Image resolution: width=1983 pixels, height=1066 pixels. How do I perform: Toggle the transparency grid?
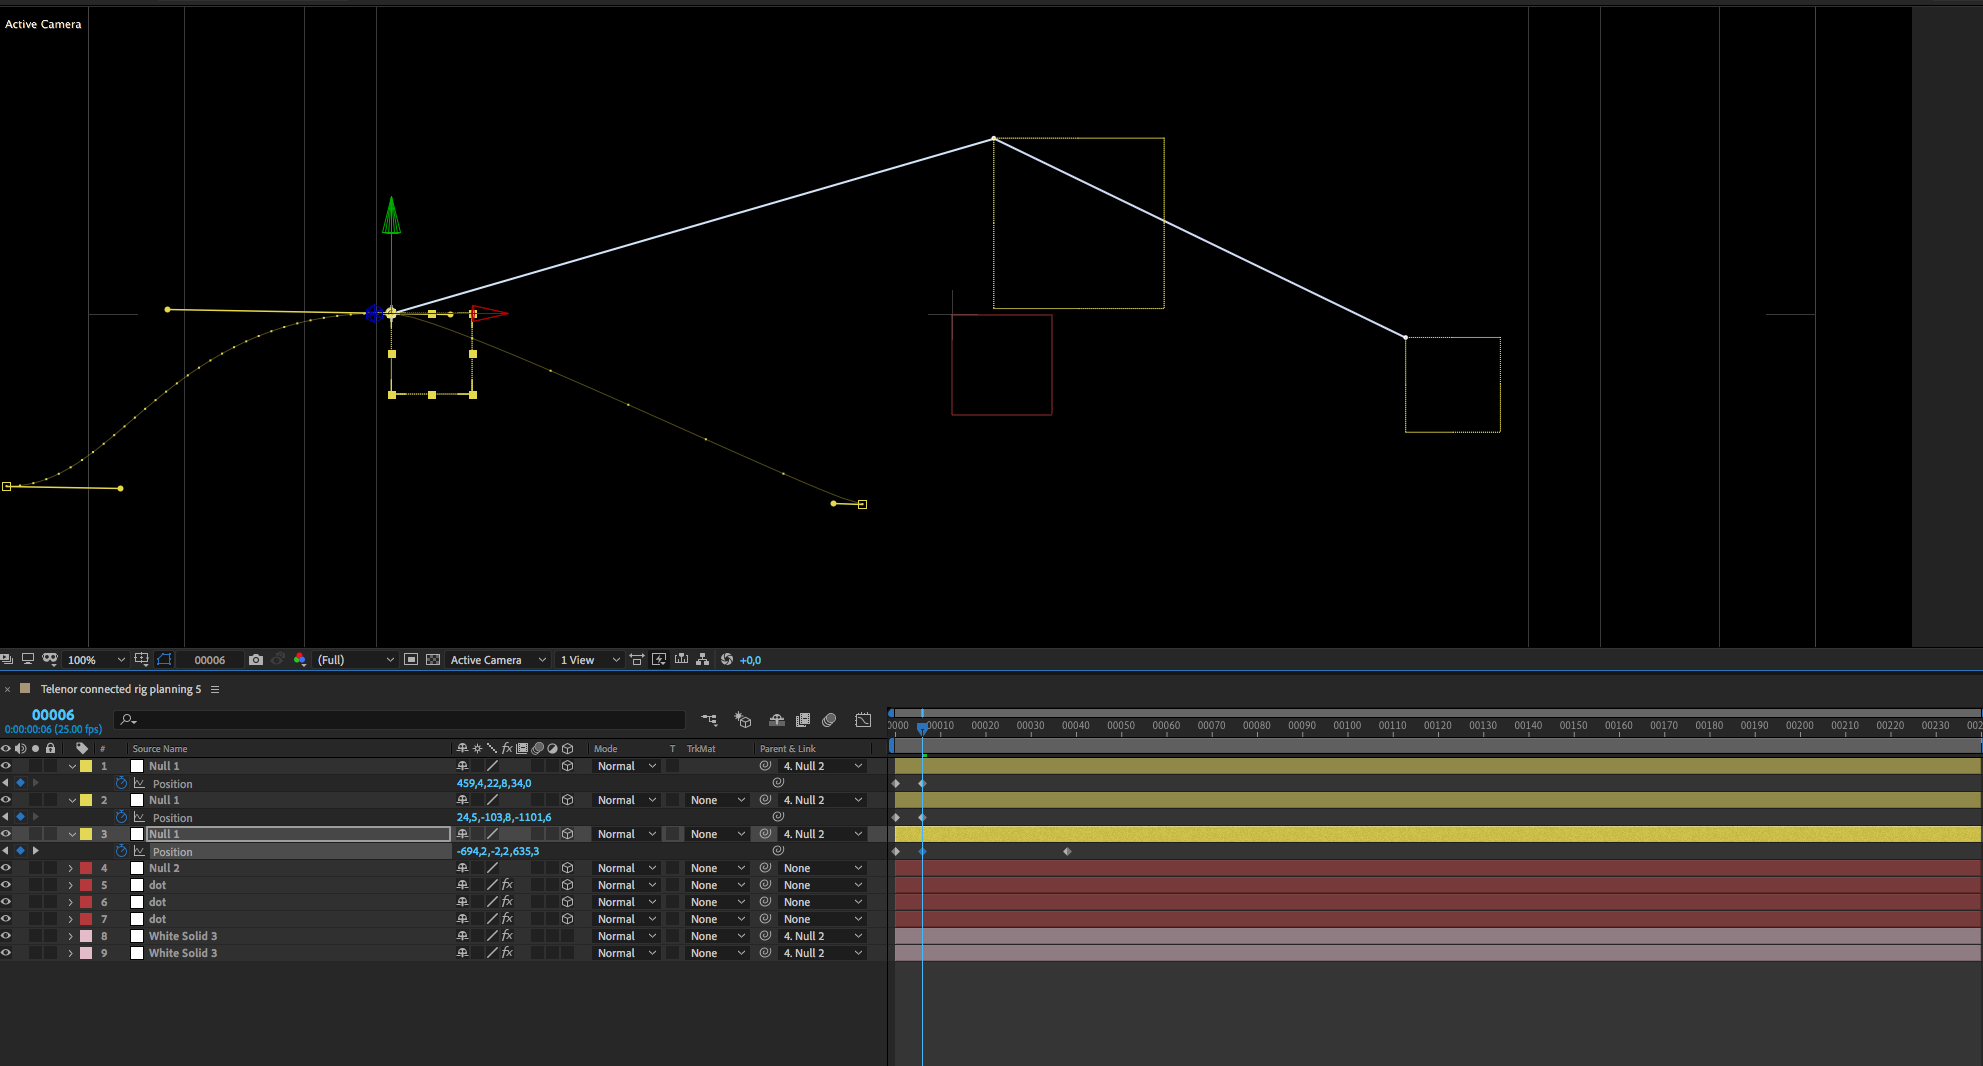point(433,660)
